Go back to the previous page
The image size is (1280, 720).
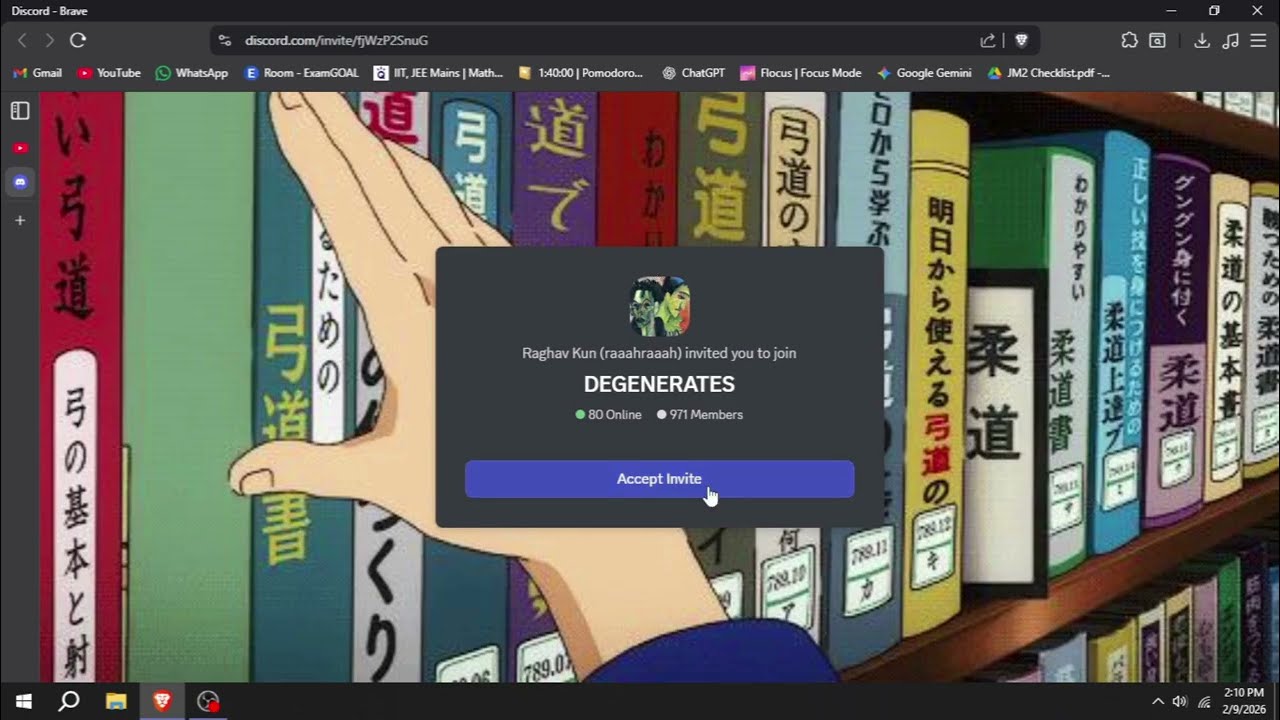coord(22,40)
